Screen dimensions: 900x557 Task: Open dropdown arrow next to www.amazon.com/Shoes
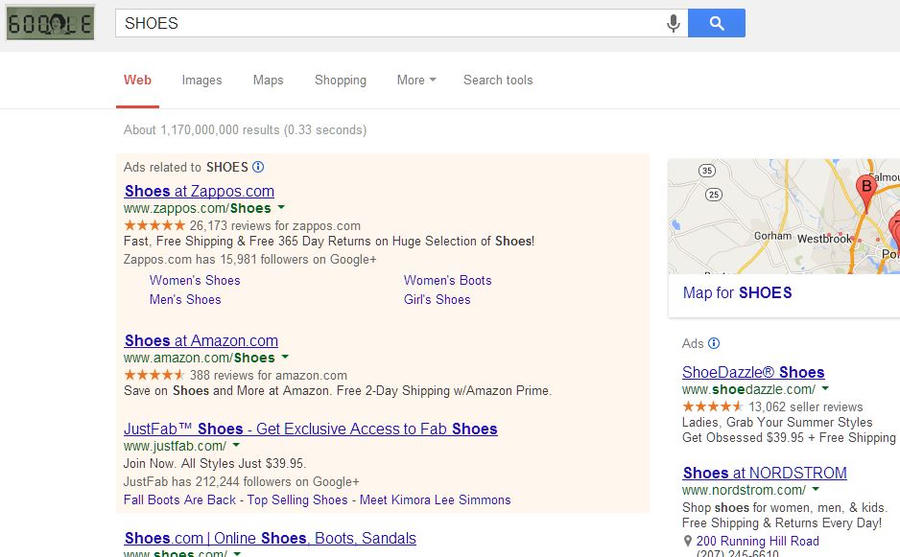(285, 357)
